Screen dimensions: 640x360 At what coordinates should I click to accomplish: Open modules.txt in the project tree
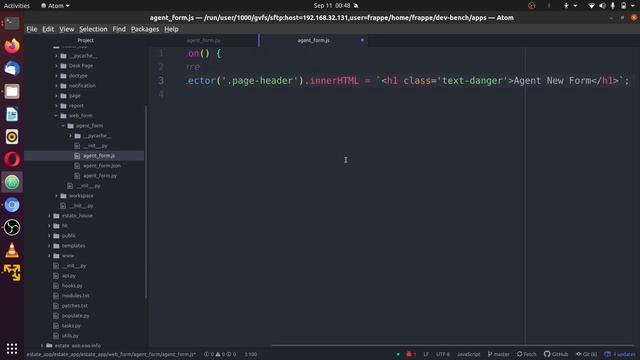pyautogui.click(x=76, y=296)
